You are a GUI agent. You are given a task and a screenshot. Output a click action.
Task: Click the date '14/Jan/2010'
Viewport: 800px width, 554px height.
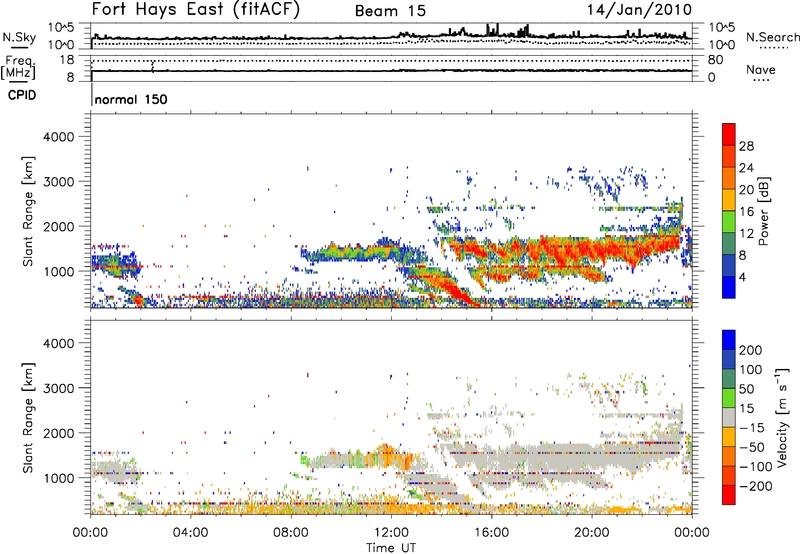(x=639, y=10)
